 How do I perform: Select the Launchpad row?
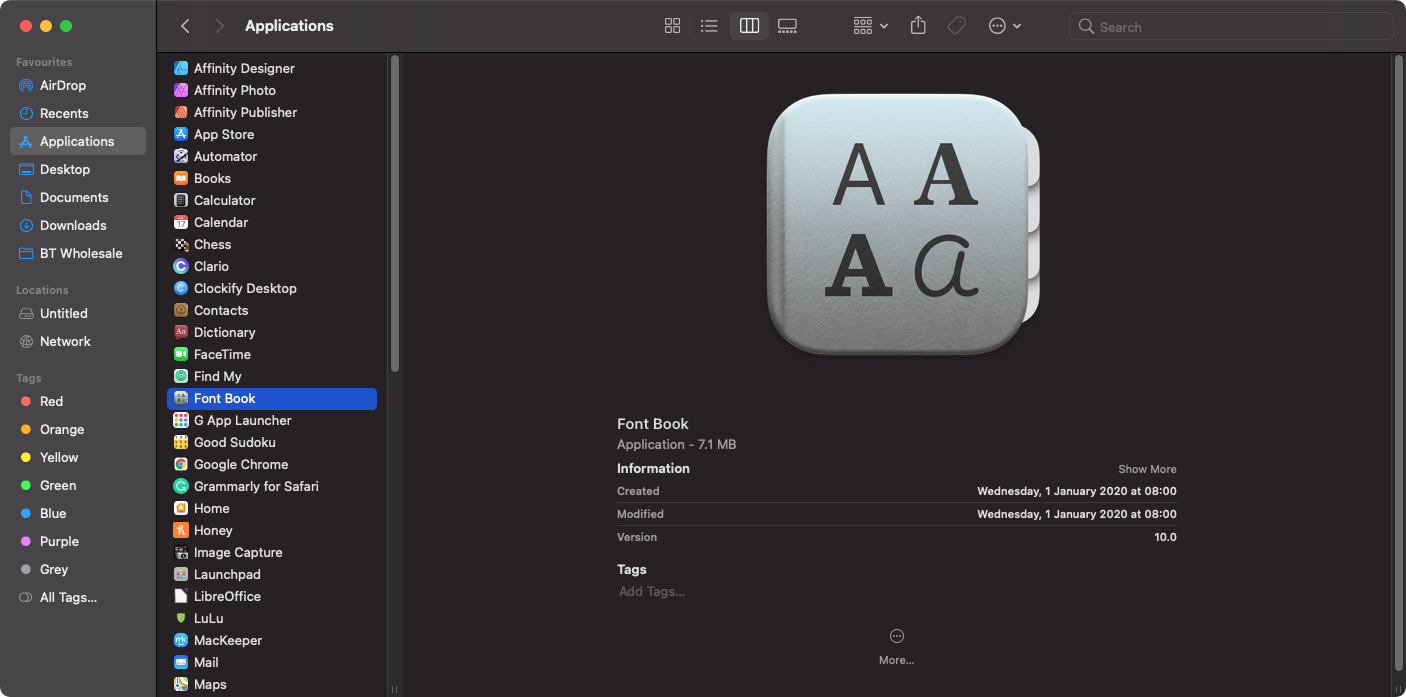272,574
